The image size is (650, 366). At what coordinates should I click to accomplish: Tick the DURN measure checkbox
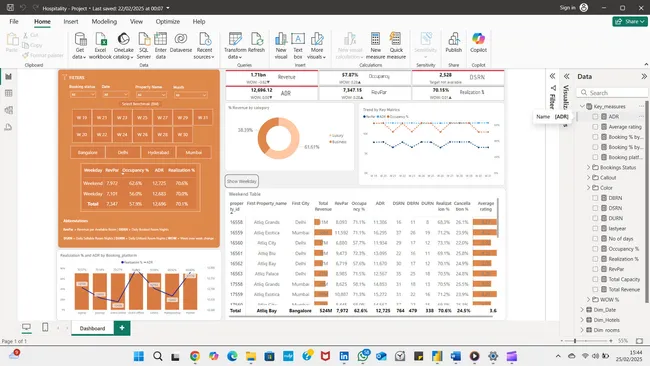point(595,218)
